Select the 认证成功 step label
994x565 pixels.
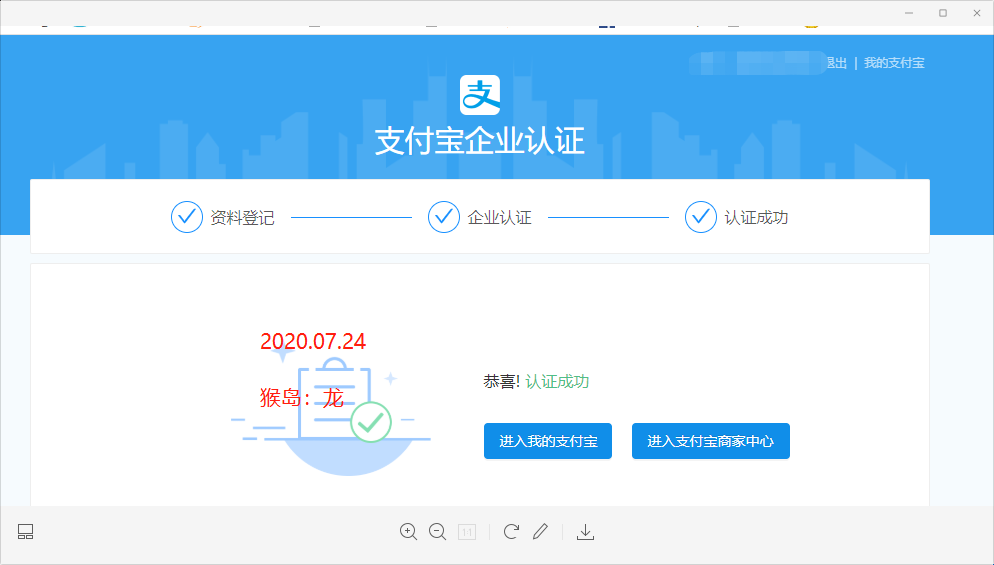tap(756, 218)
